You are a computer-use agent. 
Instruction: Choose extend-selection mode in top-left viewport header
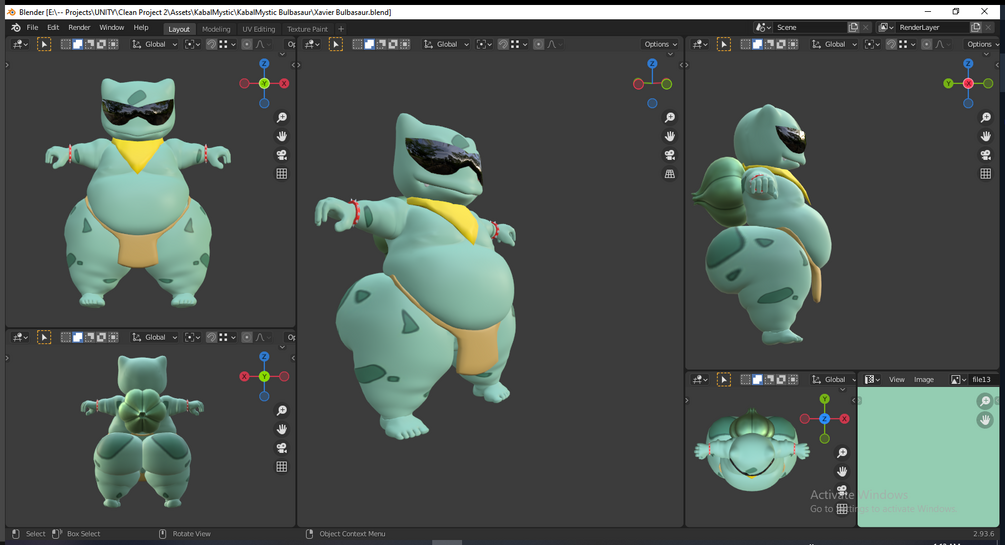pyautogui.click(x=78, y=44)
